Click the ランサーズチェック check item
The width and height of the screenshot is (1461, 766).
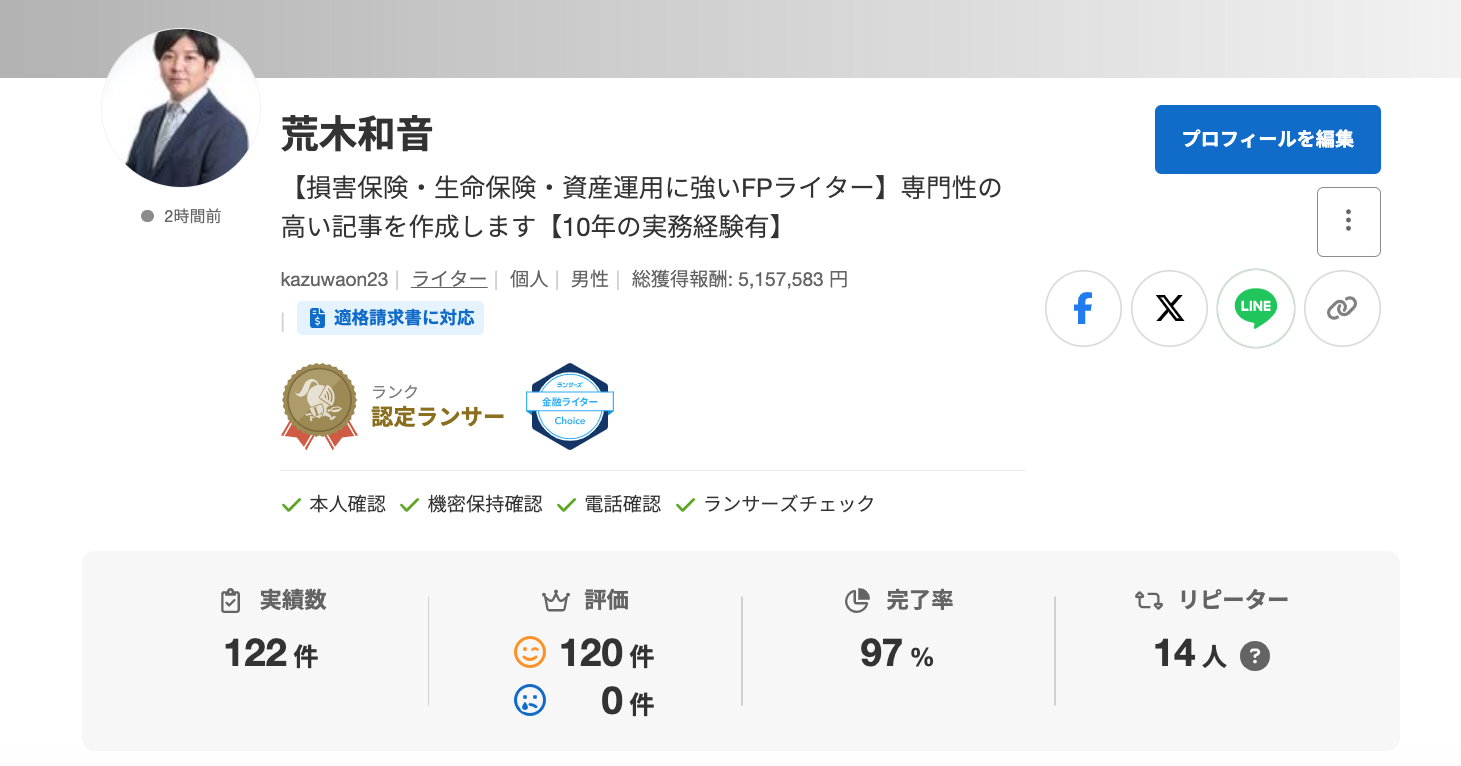click(x=775, y=504)
